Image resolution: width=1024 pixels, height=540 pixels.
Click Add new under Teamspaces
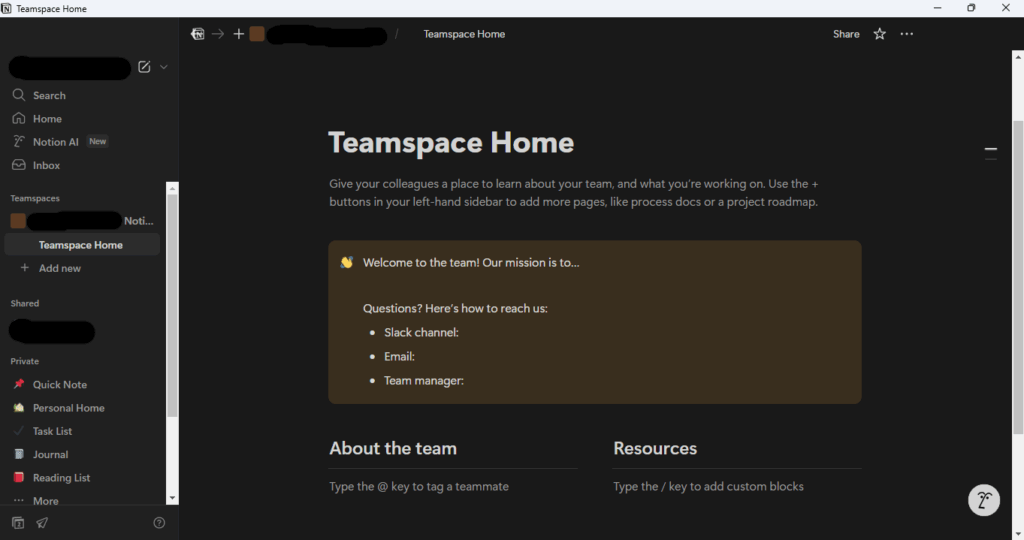(x=59, y=268)
